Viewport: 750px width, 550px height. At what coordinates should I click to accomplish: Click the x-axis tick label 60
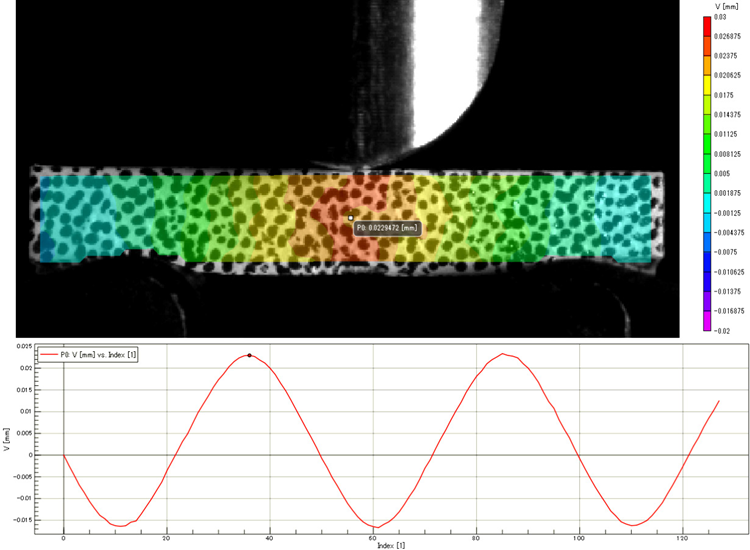[373, 538]
